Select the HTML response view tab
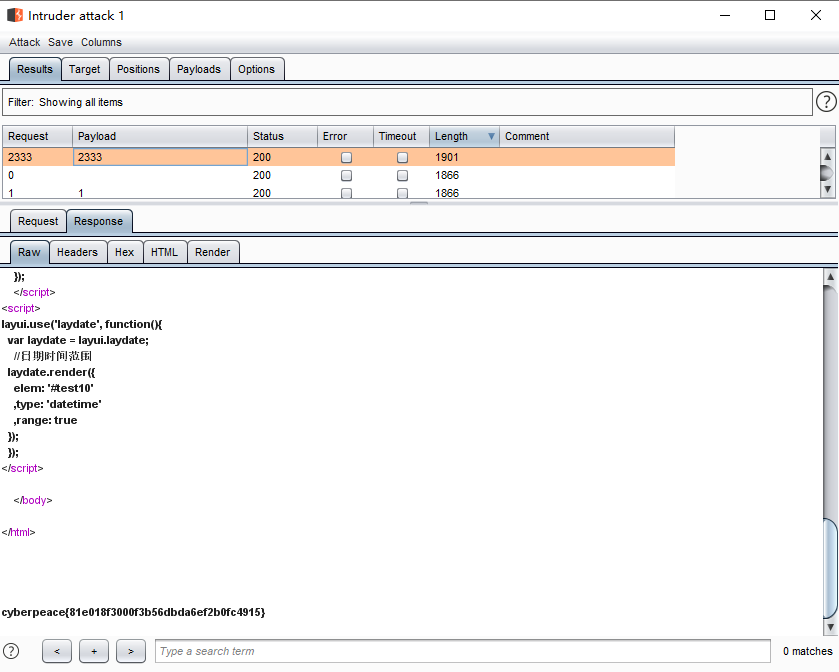Image resolution: width=839 pixels, height=672 pixels. [x=164, y=252]
